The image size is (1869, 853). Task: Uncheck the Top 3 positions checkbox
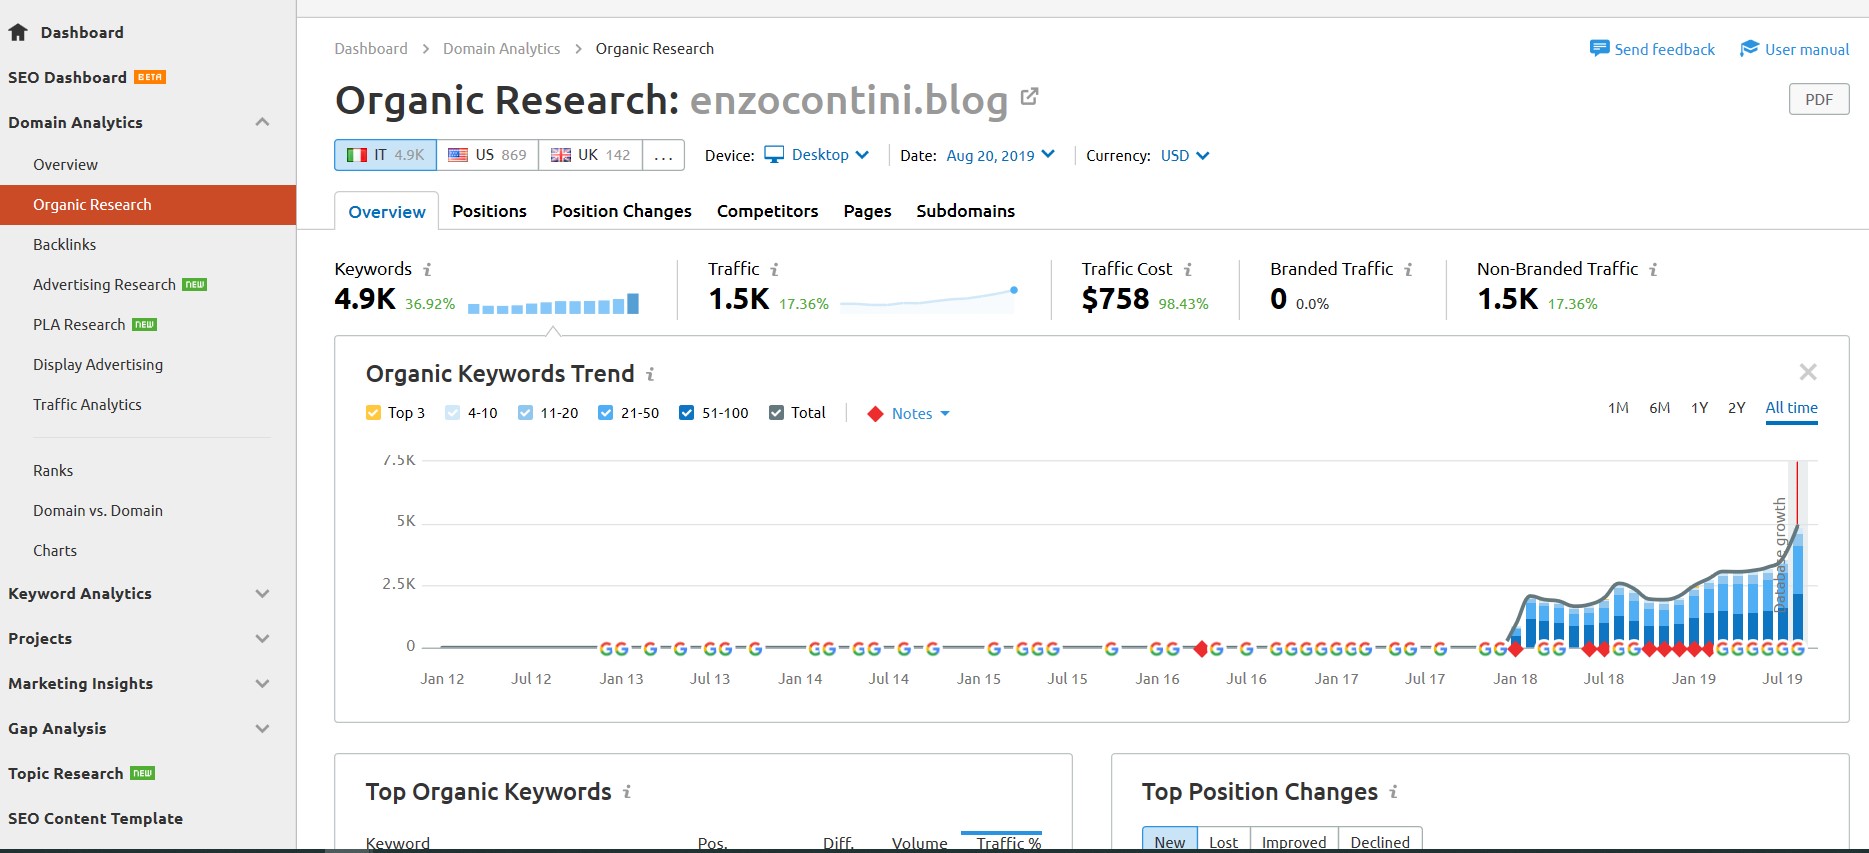tap(374, 413)
